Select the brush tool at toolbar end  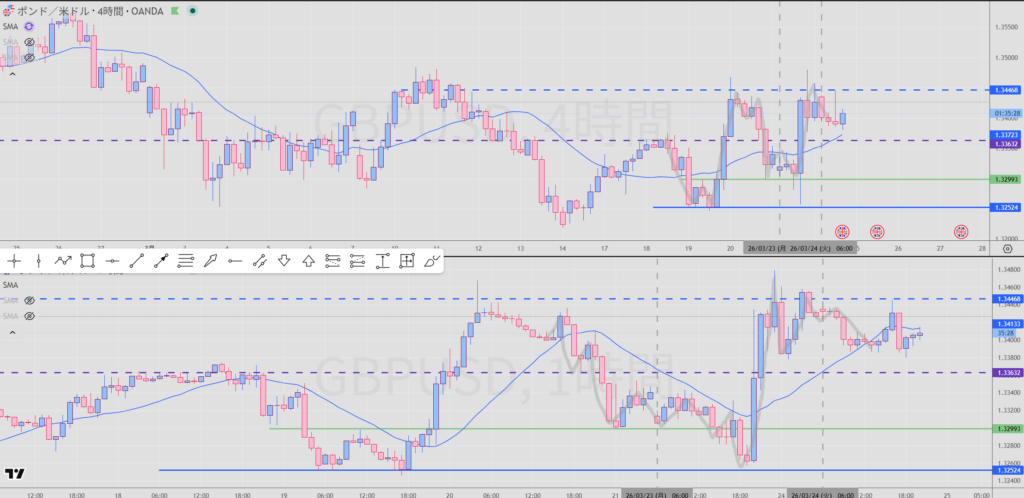[x=431, y=261]
